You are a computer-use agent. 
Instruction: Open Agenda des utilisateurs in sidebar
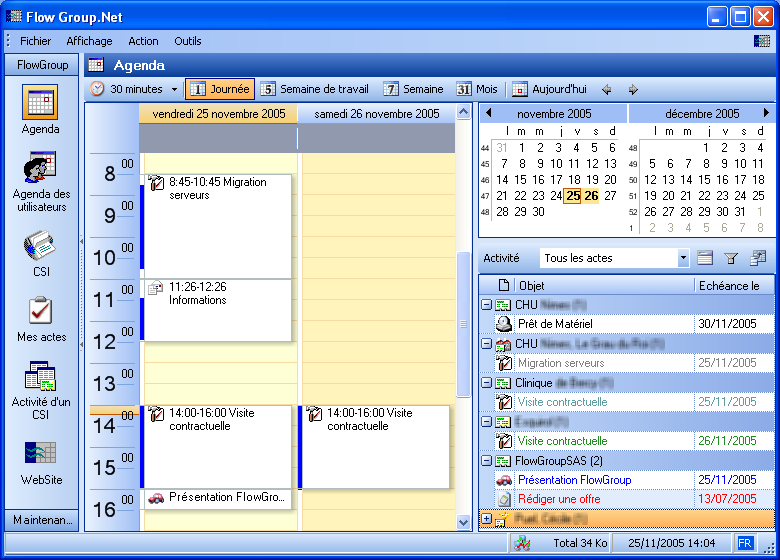point(40,168)
